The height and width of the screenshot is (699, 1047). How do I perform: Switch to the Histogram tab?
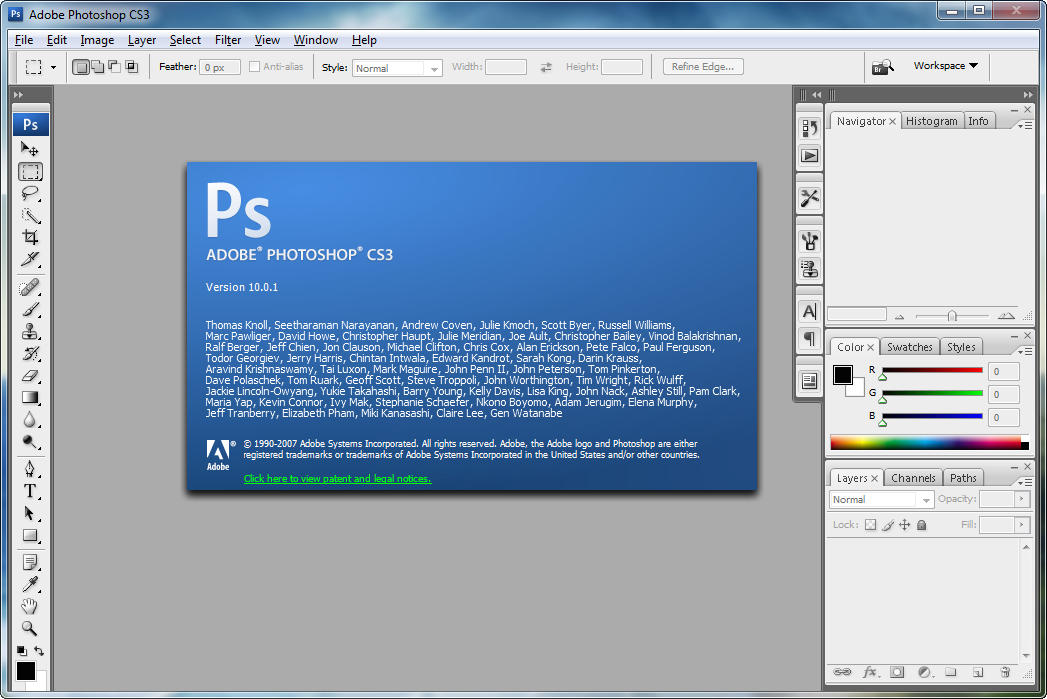[931, 121]
